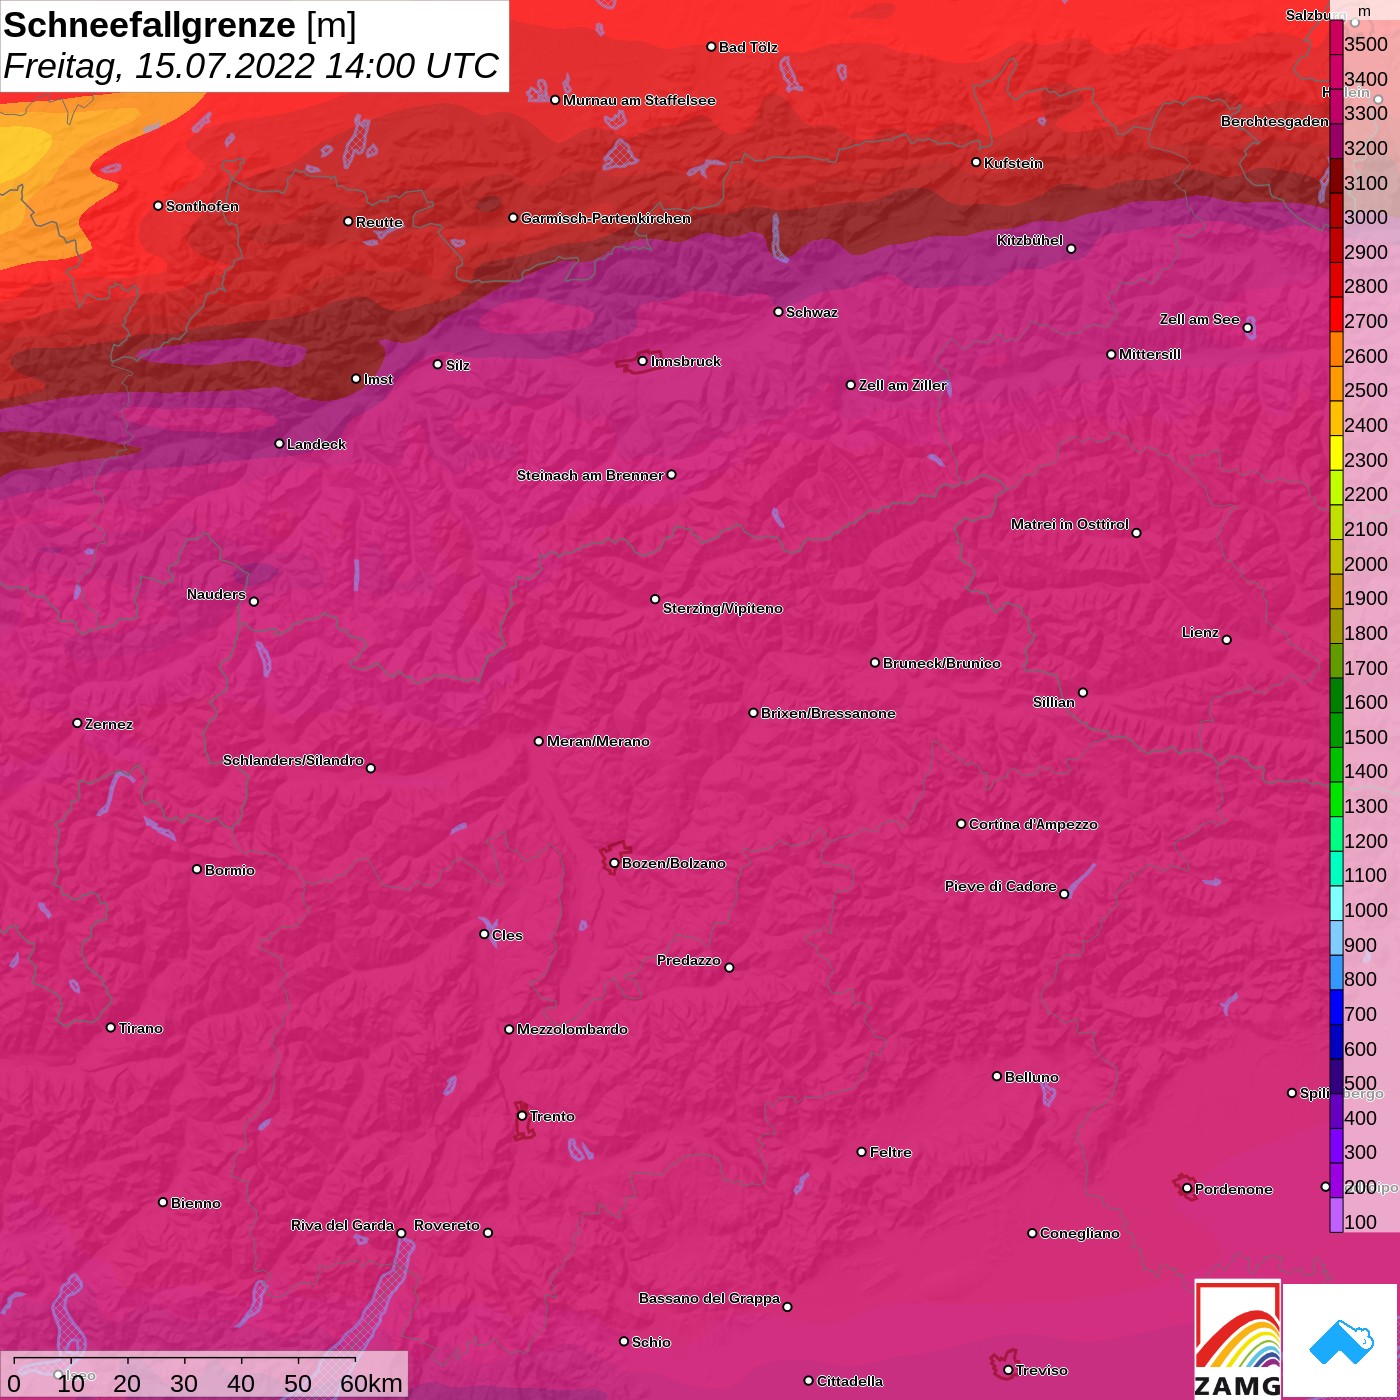The width and height of the screenshot is (1400, 1400).
Task: Click the Zernez marker dot
Action: [x=77, y=723]
